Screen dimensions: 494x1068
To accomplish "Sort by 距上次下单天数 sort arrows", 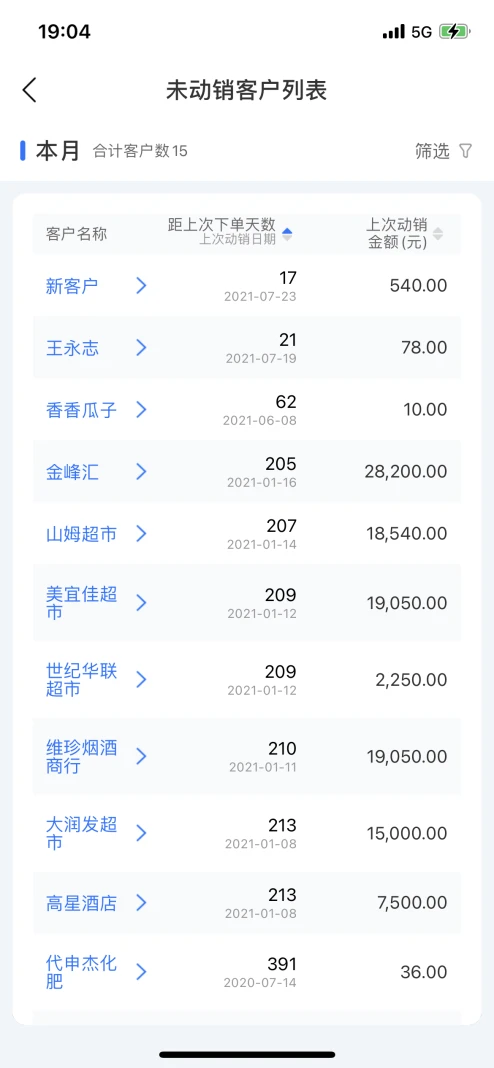I will tap(288, 234).
